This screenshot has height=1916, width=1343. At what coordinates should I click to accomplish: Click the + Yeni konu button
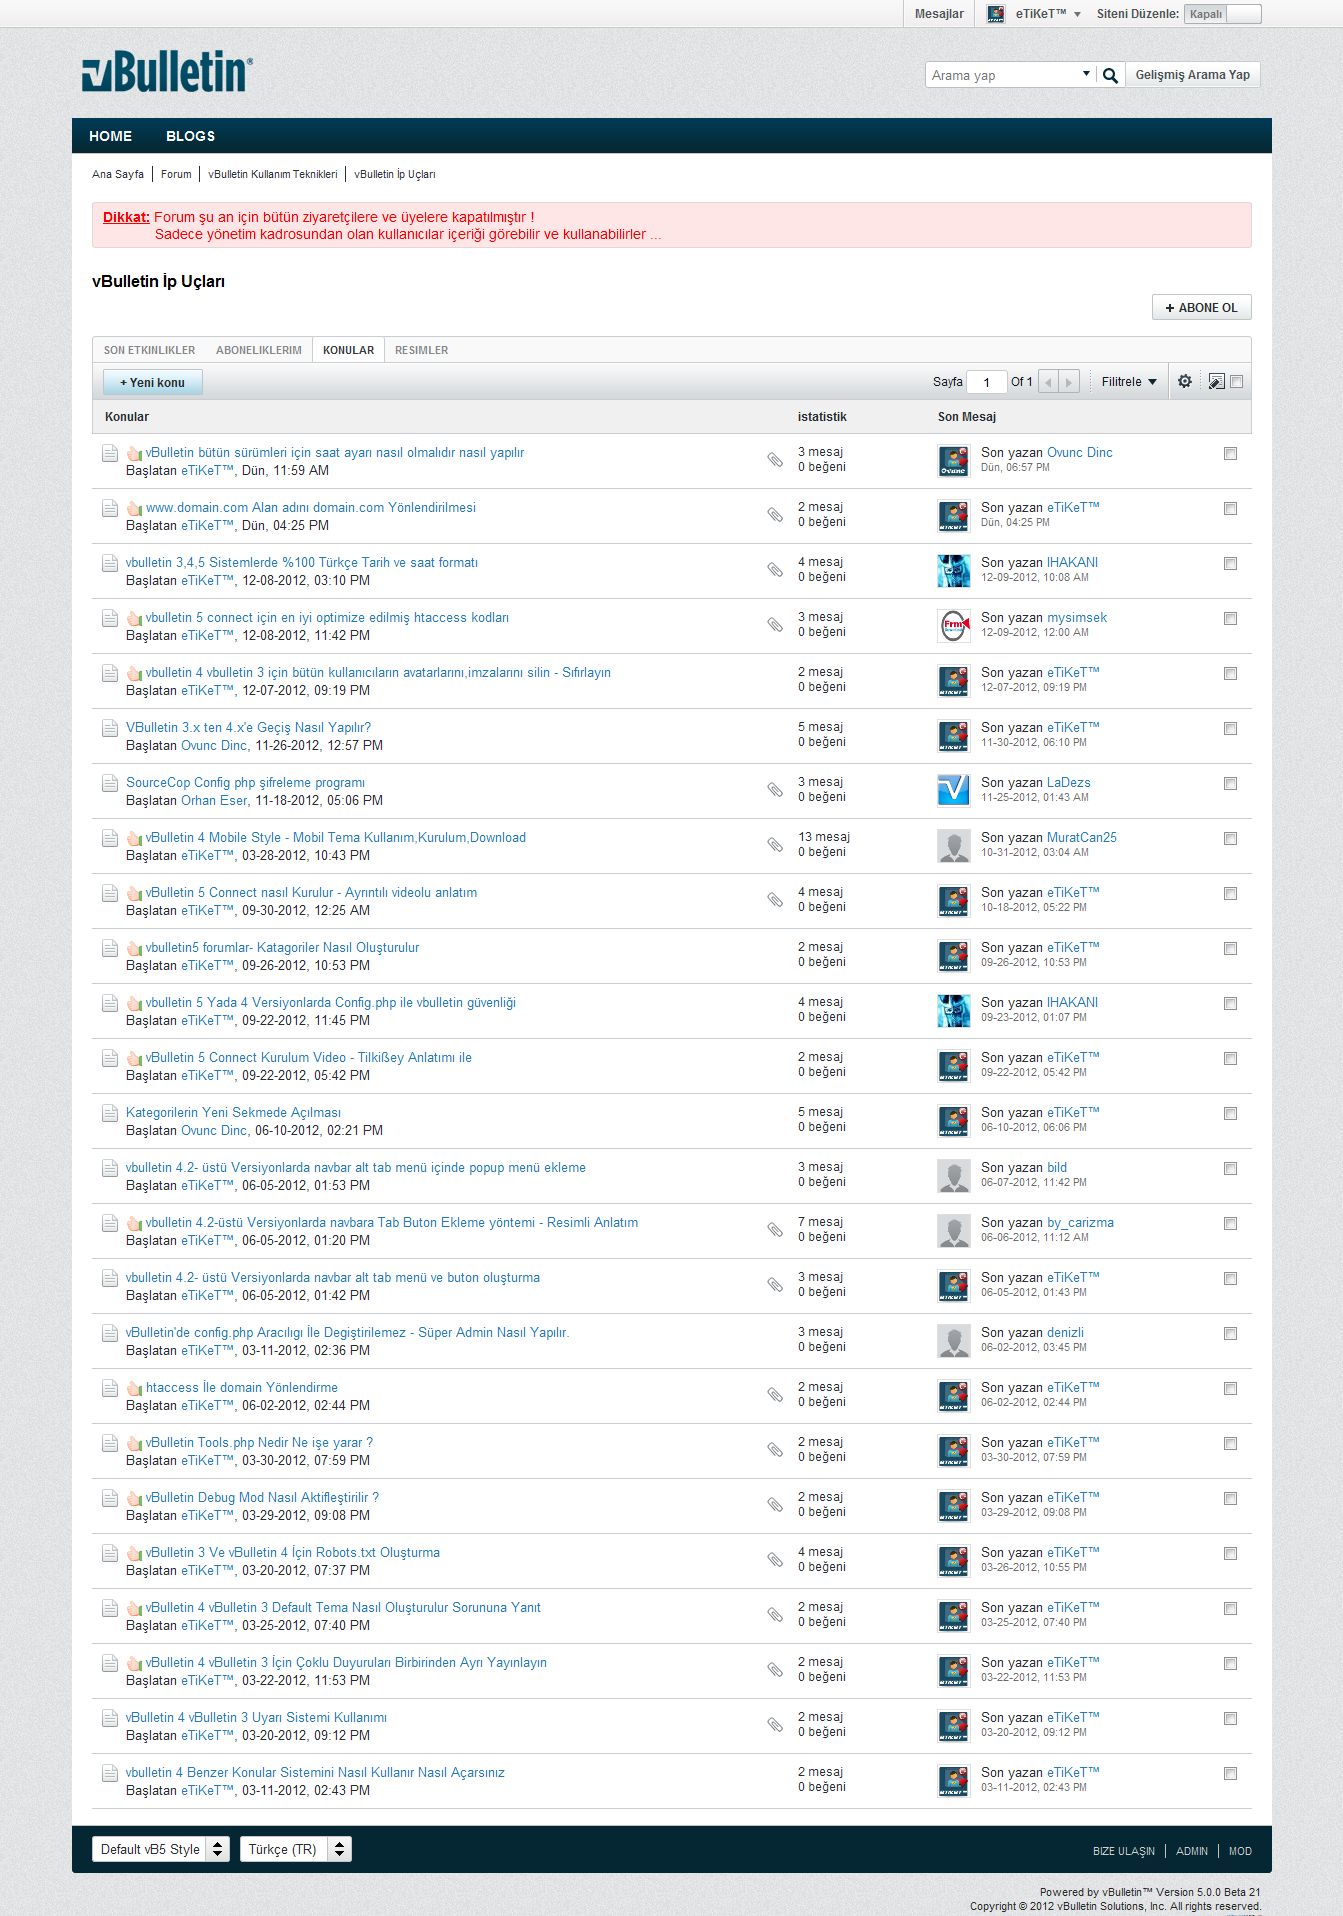(152, 382)
